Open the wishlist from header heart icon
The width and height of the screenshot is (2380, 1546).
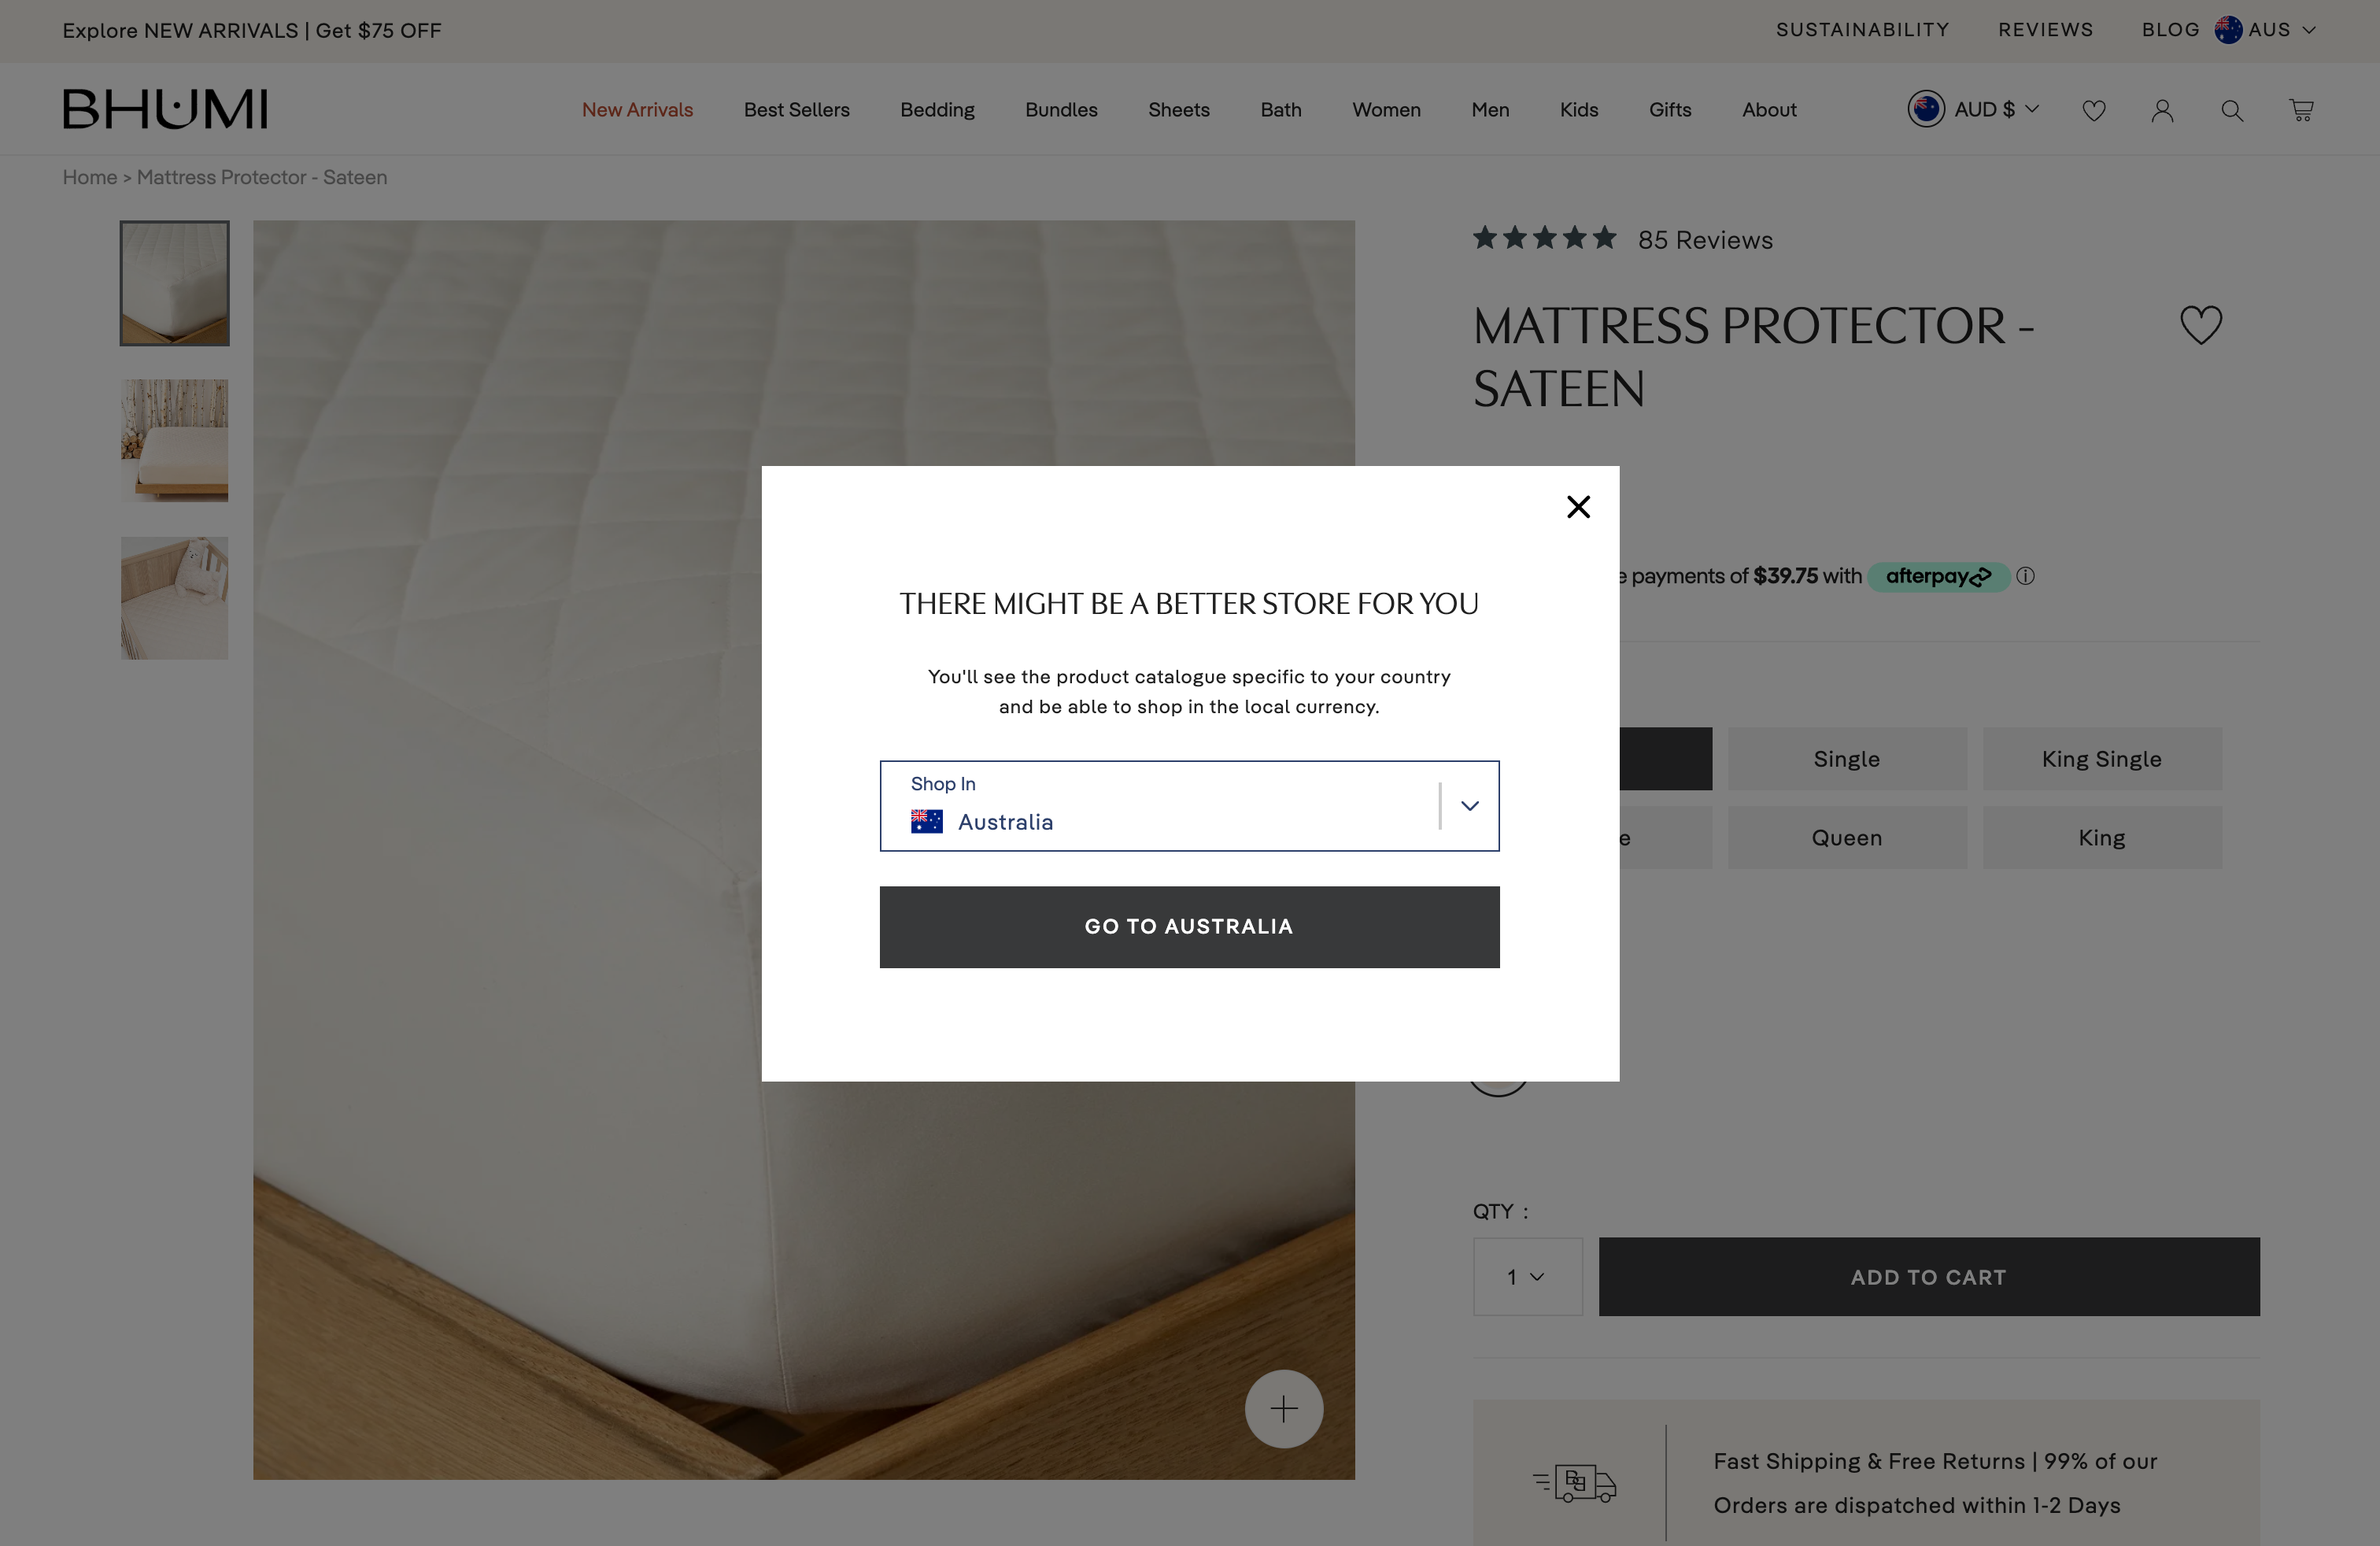point(2093,110)
